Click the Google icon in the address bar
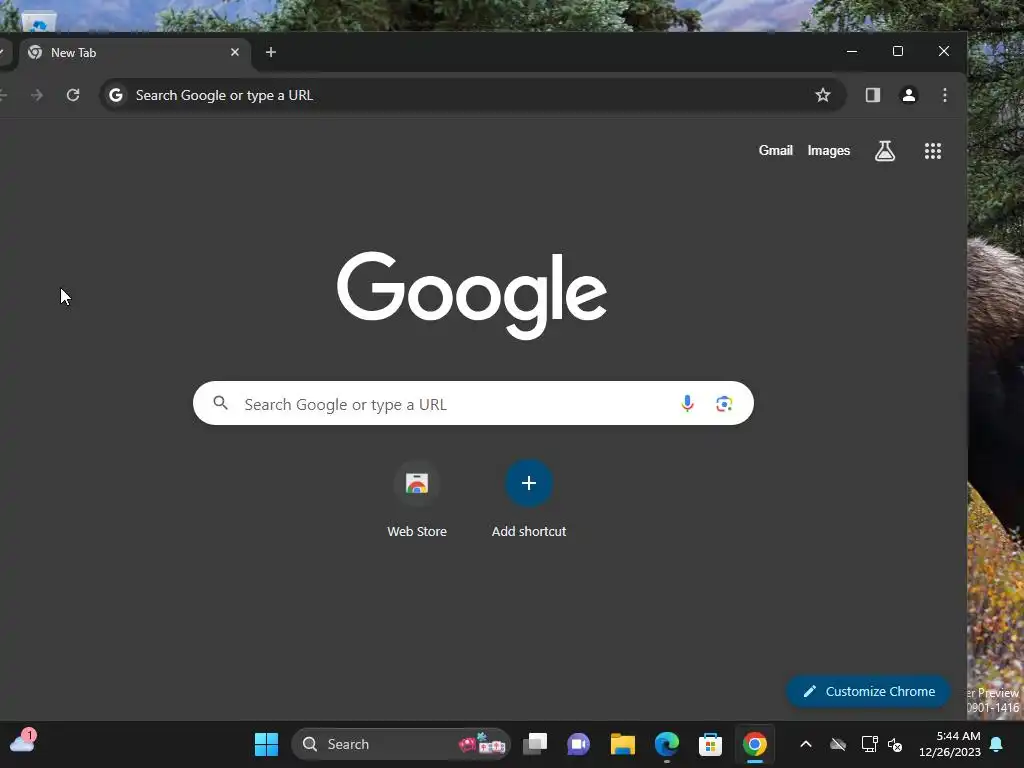 coord(116,95)
